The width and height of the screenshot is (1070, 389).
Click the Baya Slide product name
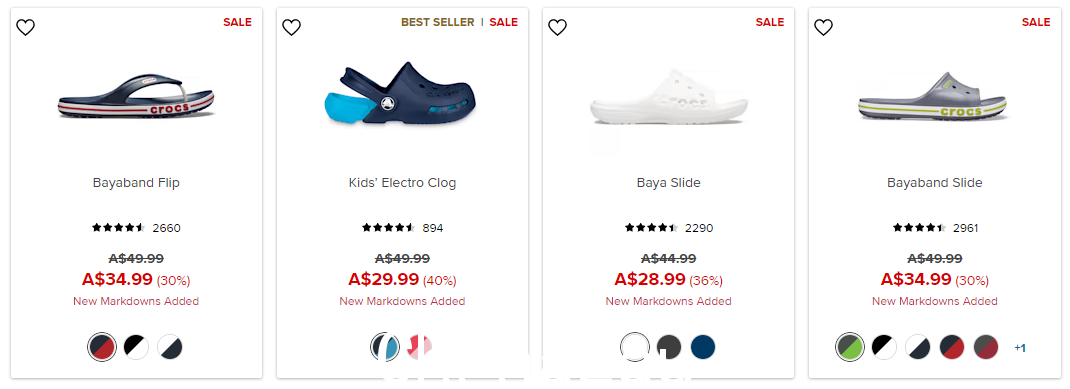coord(669,183)
